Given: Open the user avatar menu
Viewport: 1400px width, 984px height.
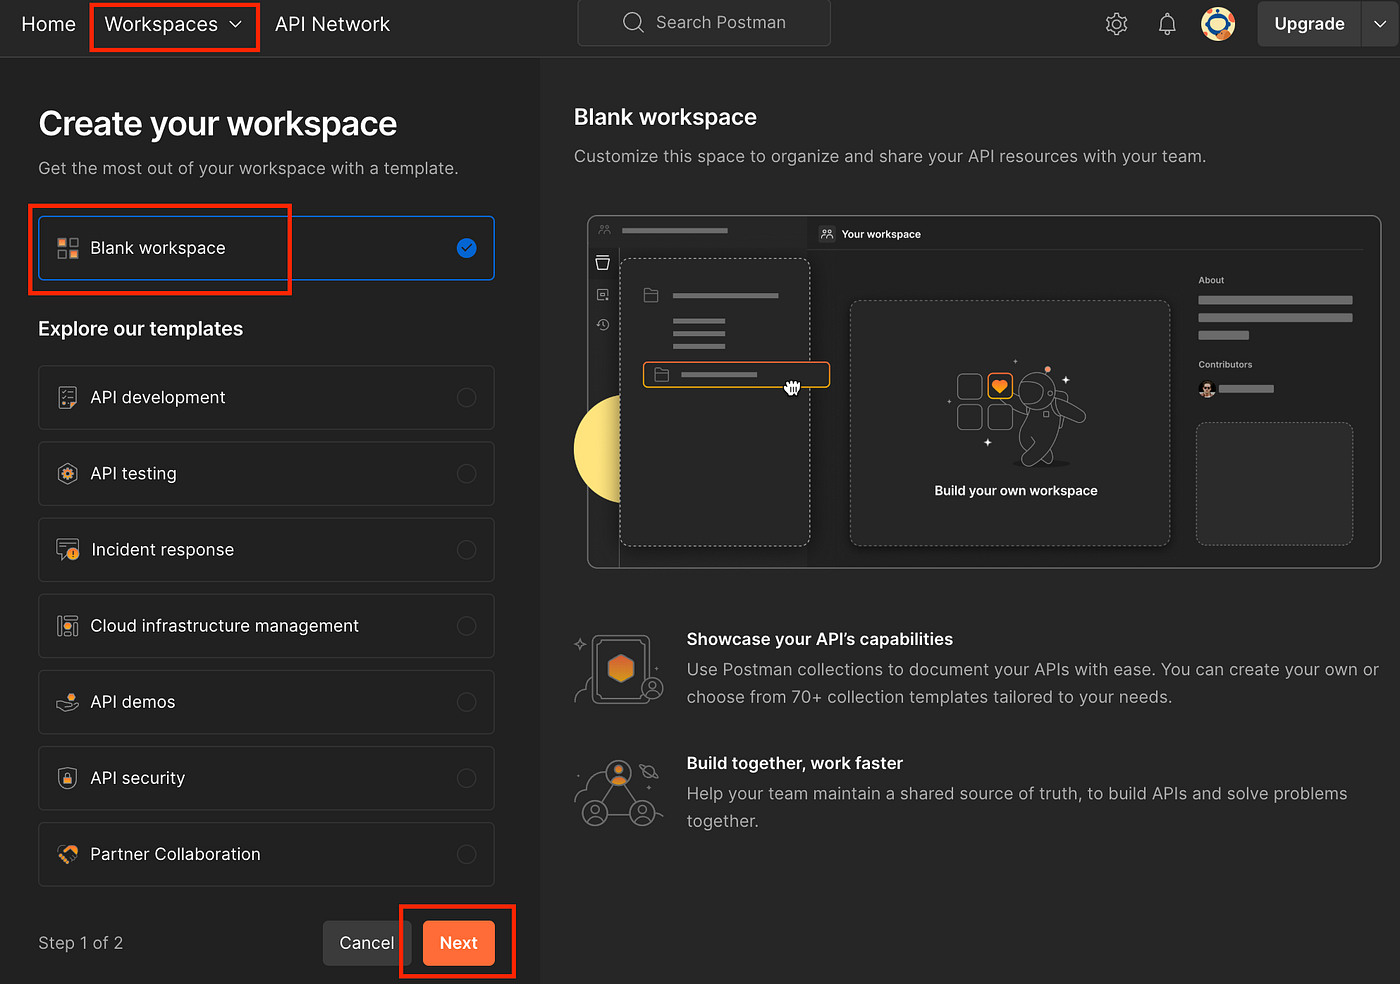Looking at the screenshot, I should click(x=1218, y=24).
